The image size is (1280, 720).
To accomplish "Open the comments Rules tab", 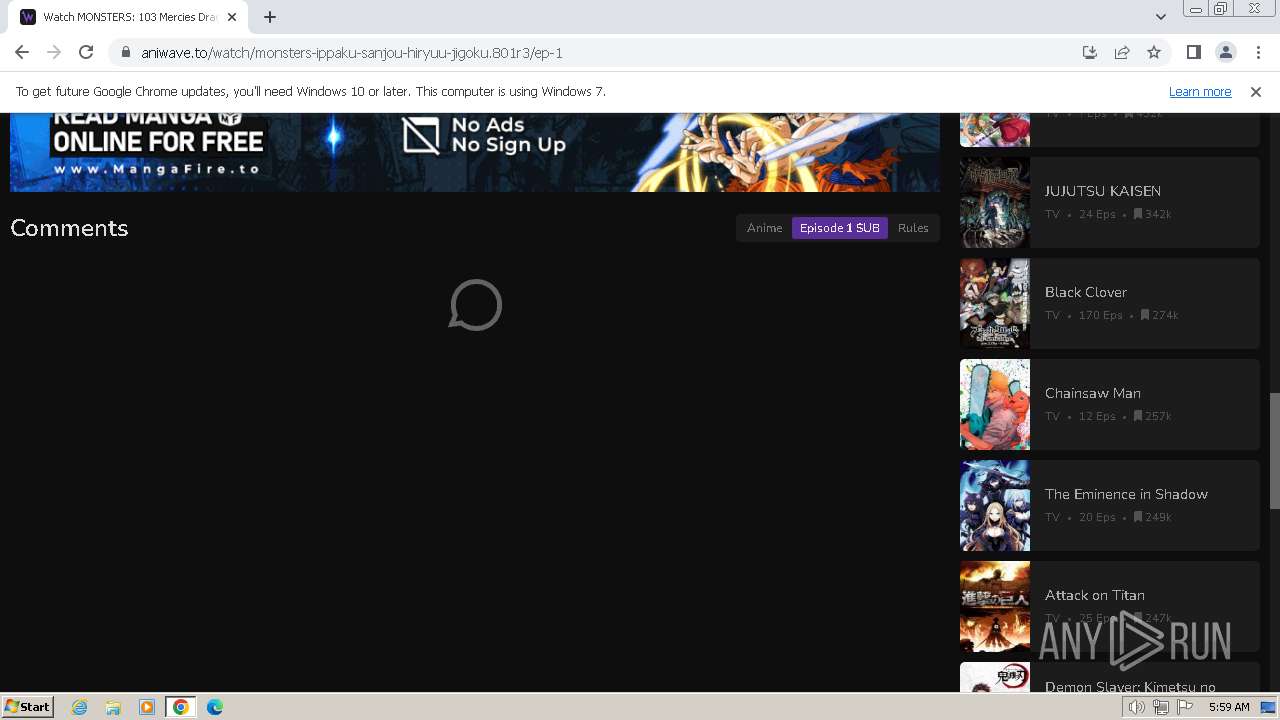I will click(x=913, y=228).
